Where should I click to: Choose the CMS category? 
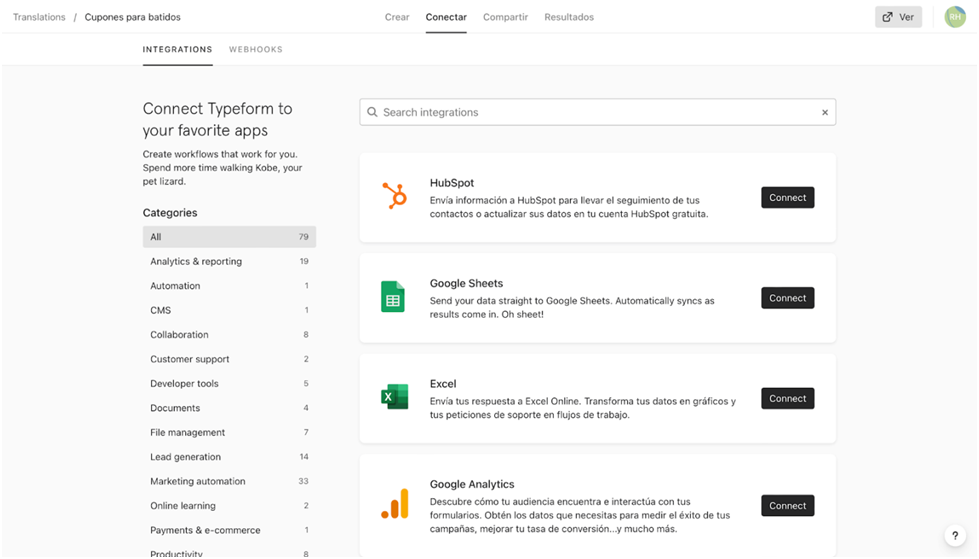(x=229, y=310)
